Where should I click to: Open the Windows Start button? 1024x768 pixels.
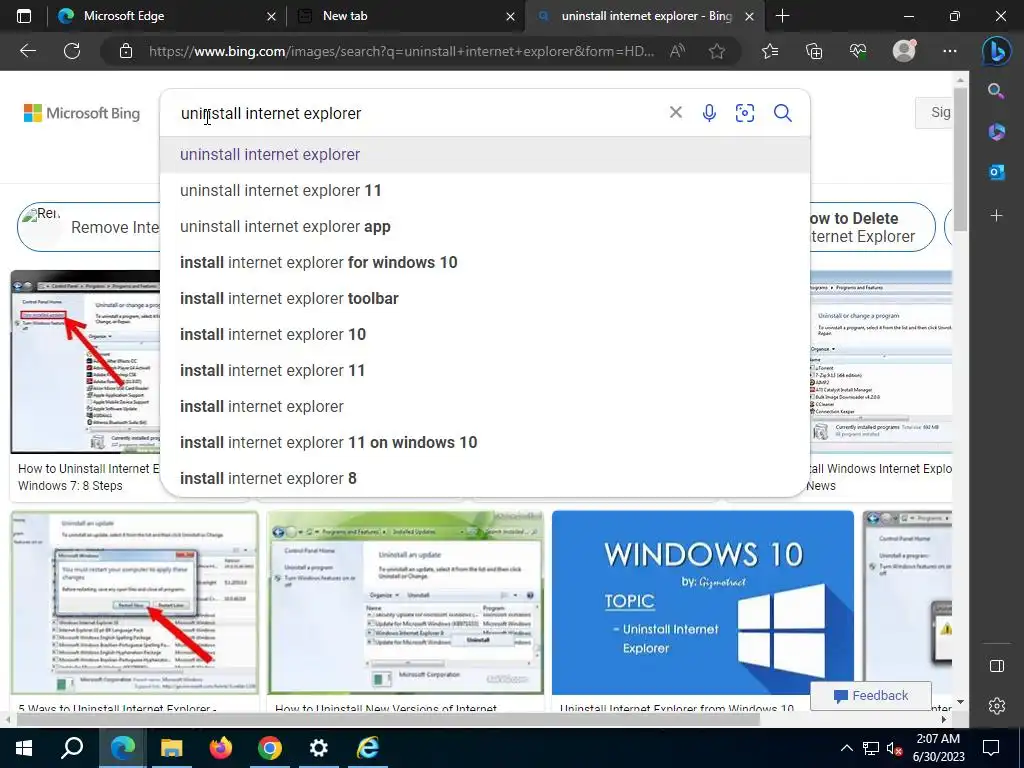[24, 748]
